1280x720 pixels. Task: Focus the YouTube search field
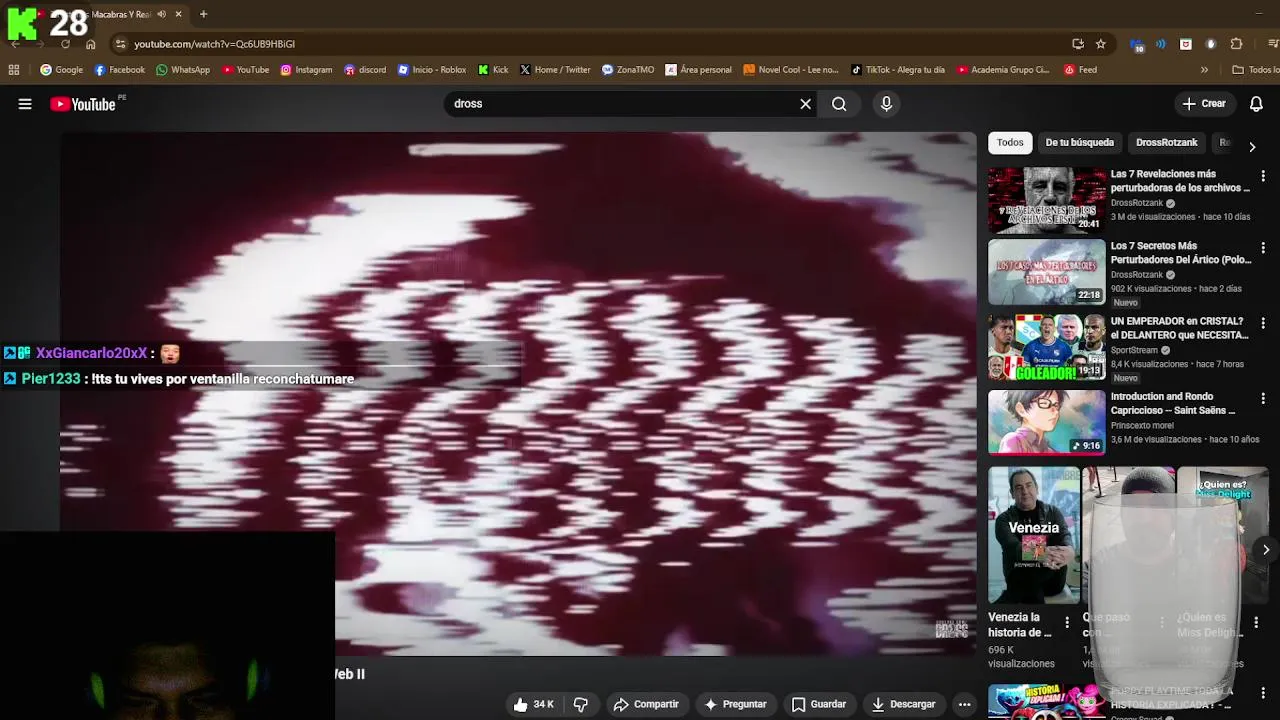624,104
